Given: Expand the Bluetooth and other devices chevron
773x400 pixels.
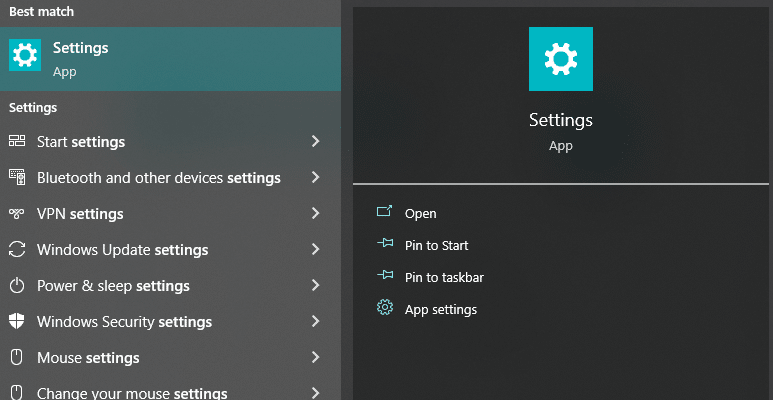Looking at the screenshot, I should (316, 178).
